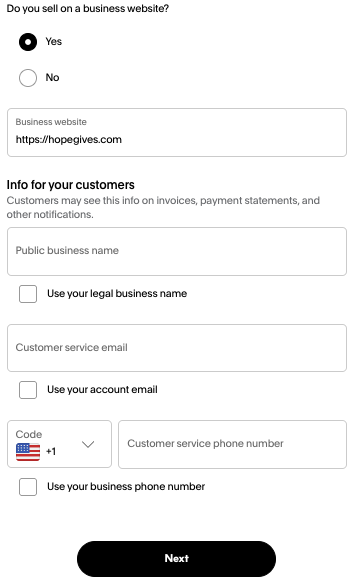Focus the Customer service email field
The height and width of the screenshot is (582, 364).
[177, 348]
